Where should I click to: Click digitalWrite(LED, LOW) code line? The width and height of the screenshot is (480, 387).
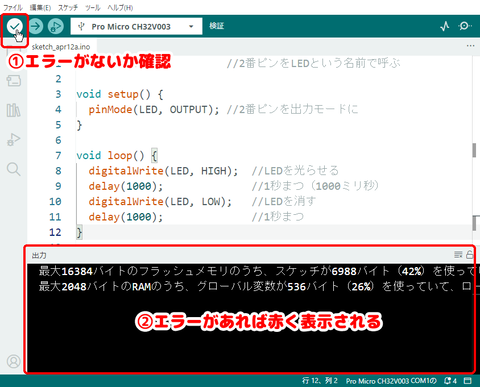point(160,201)
